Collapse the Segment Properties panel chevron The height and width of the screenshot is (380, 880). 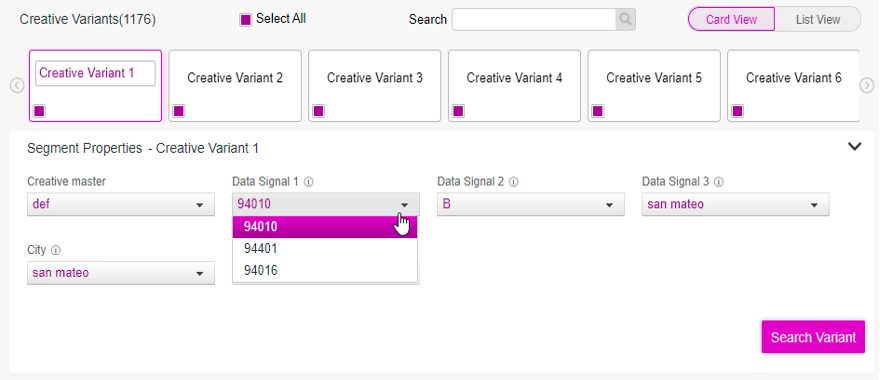(854, 146)
